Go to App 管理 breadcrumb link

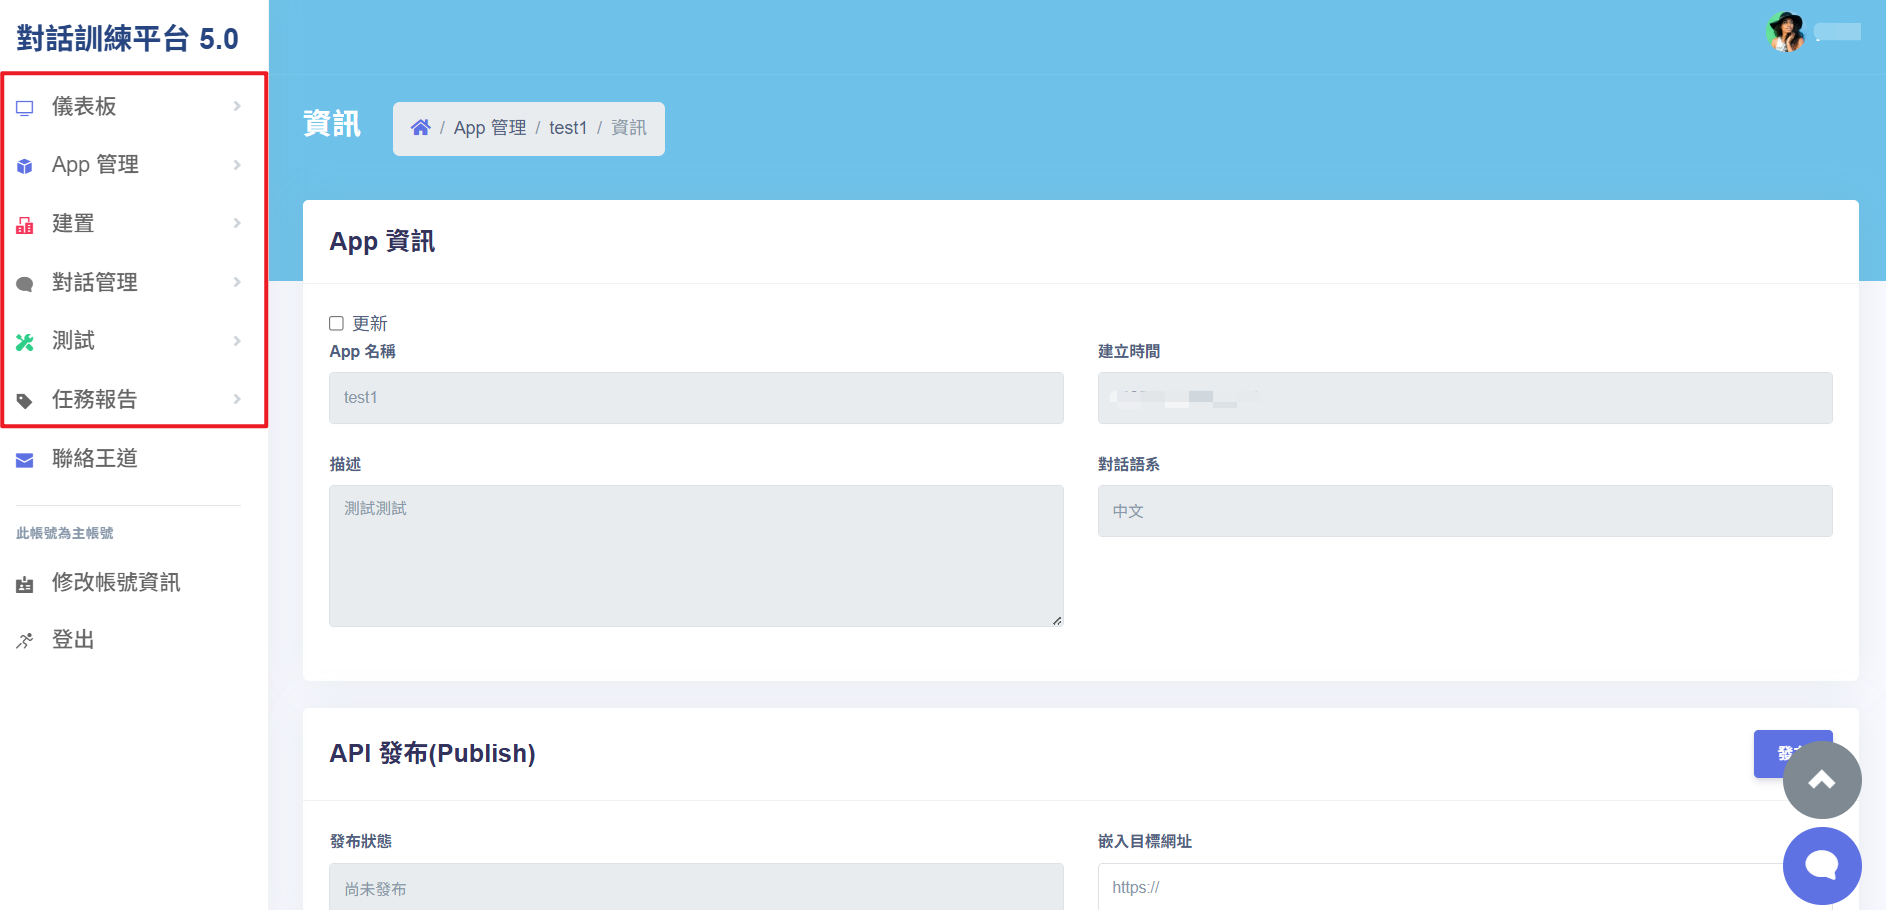coord(489,128)
